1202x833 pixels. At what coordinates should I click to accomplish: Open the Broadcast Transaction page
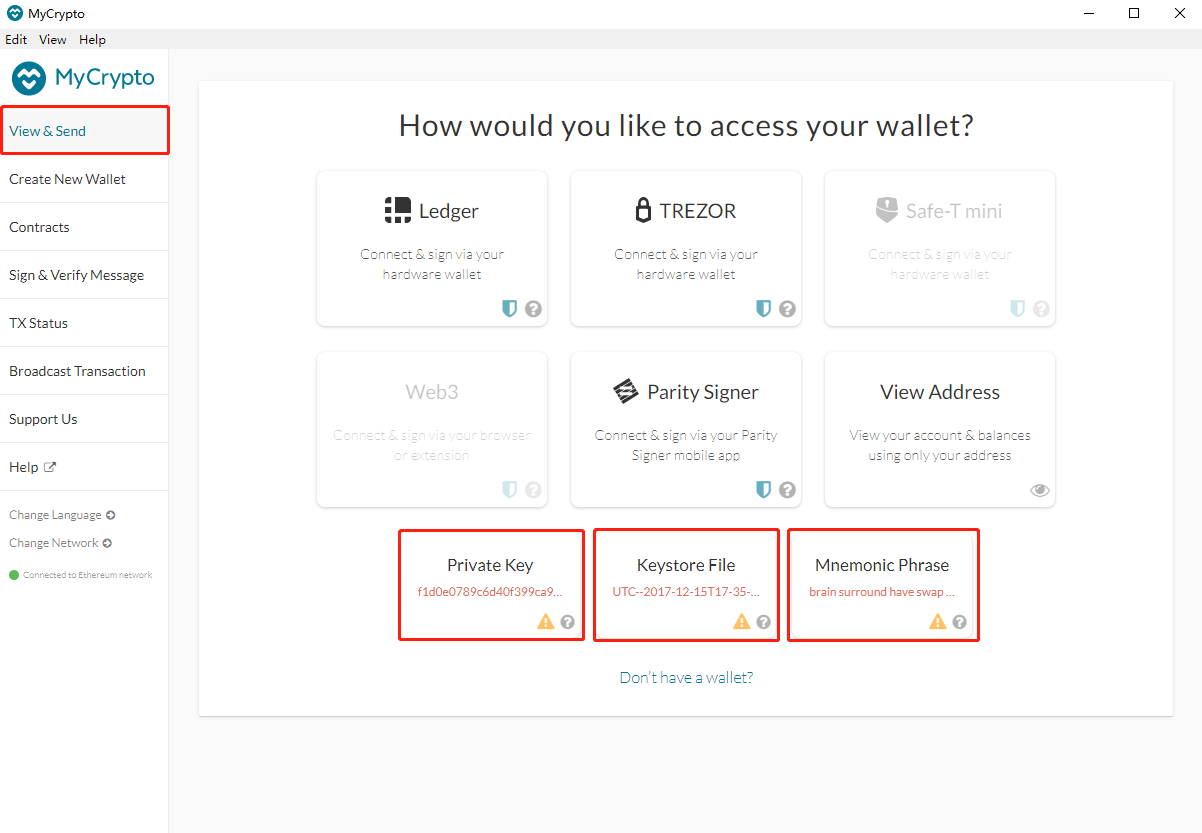(77, 371)
